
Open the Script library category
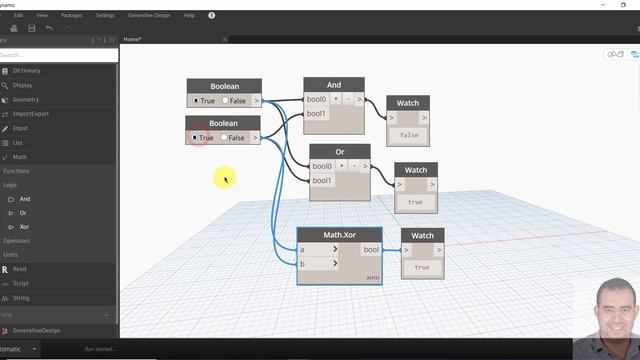coord(58,283)
